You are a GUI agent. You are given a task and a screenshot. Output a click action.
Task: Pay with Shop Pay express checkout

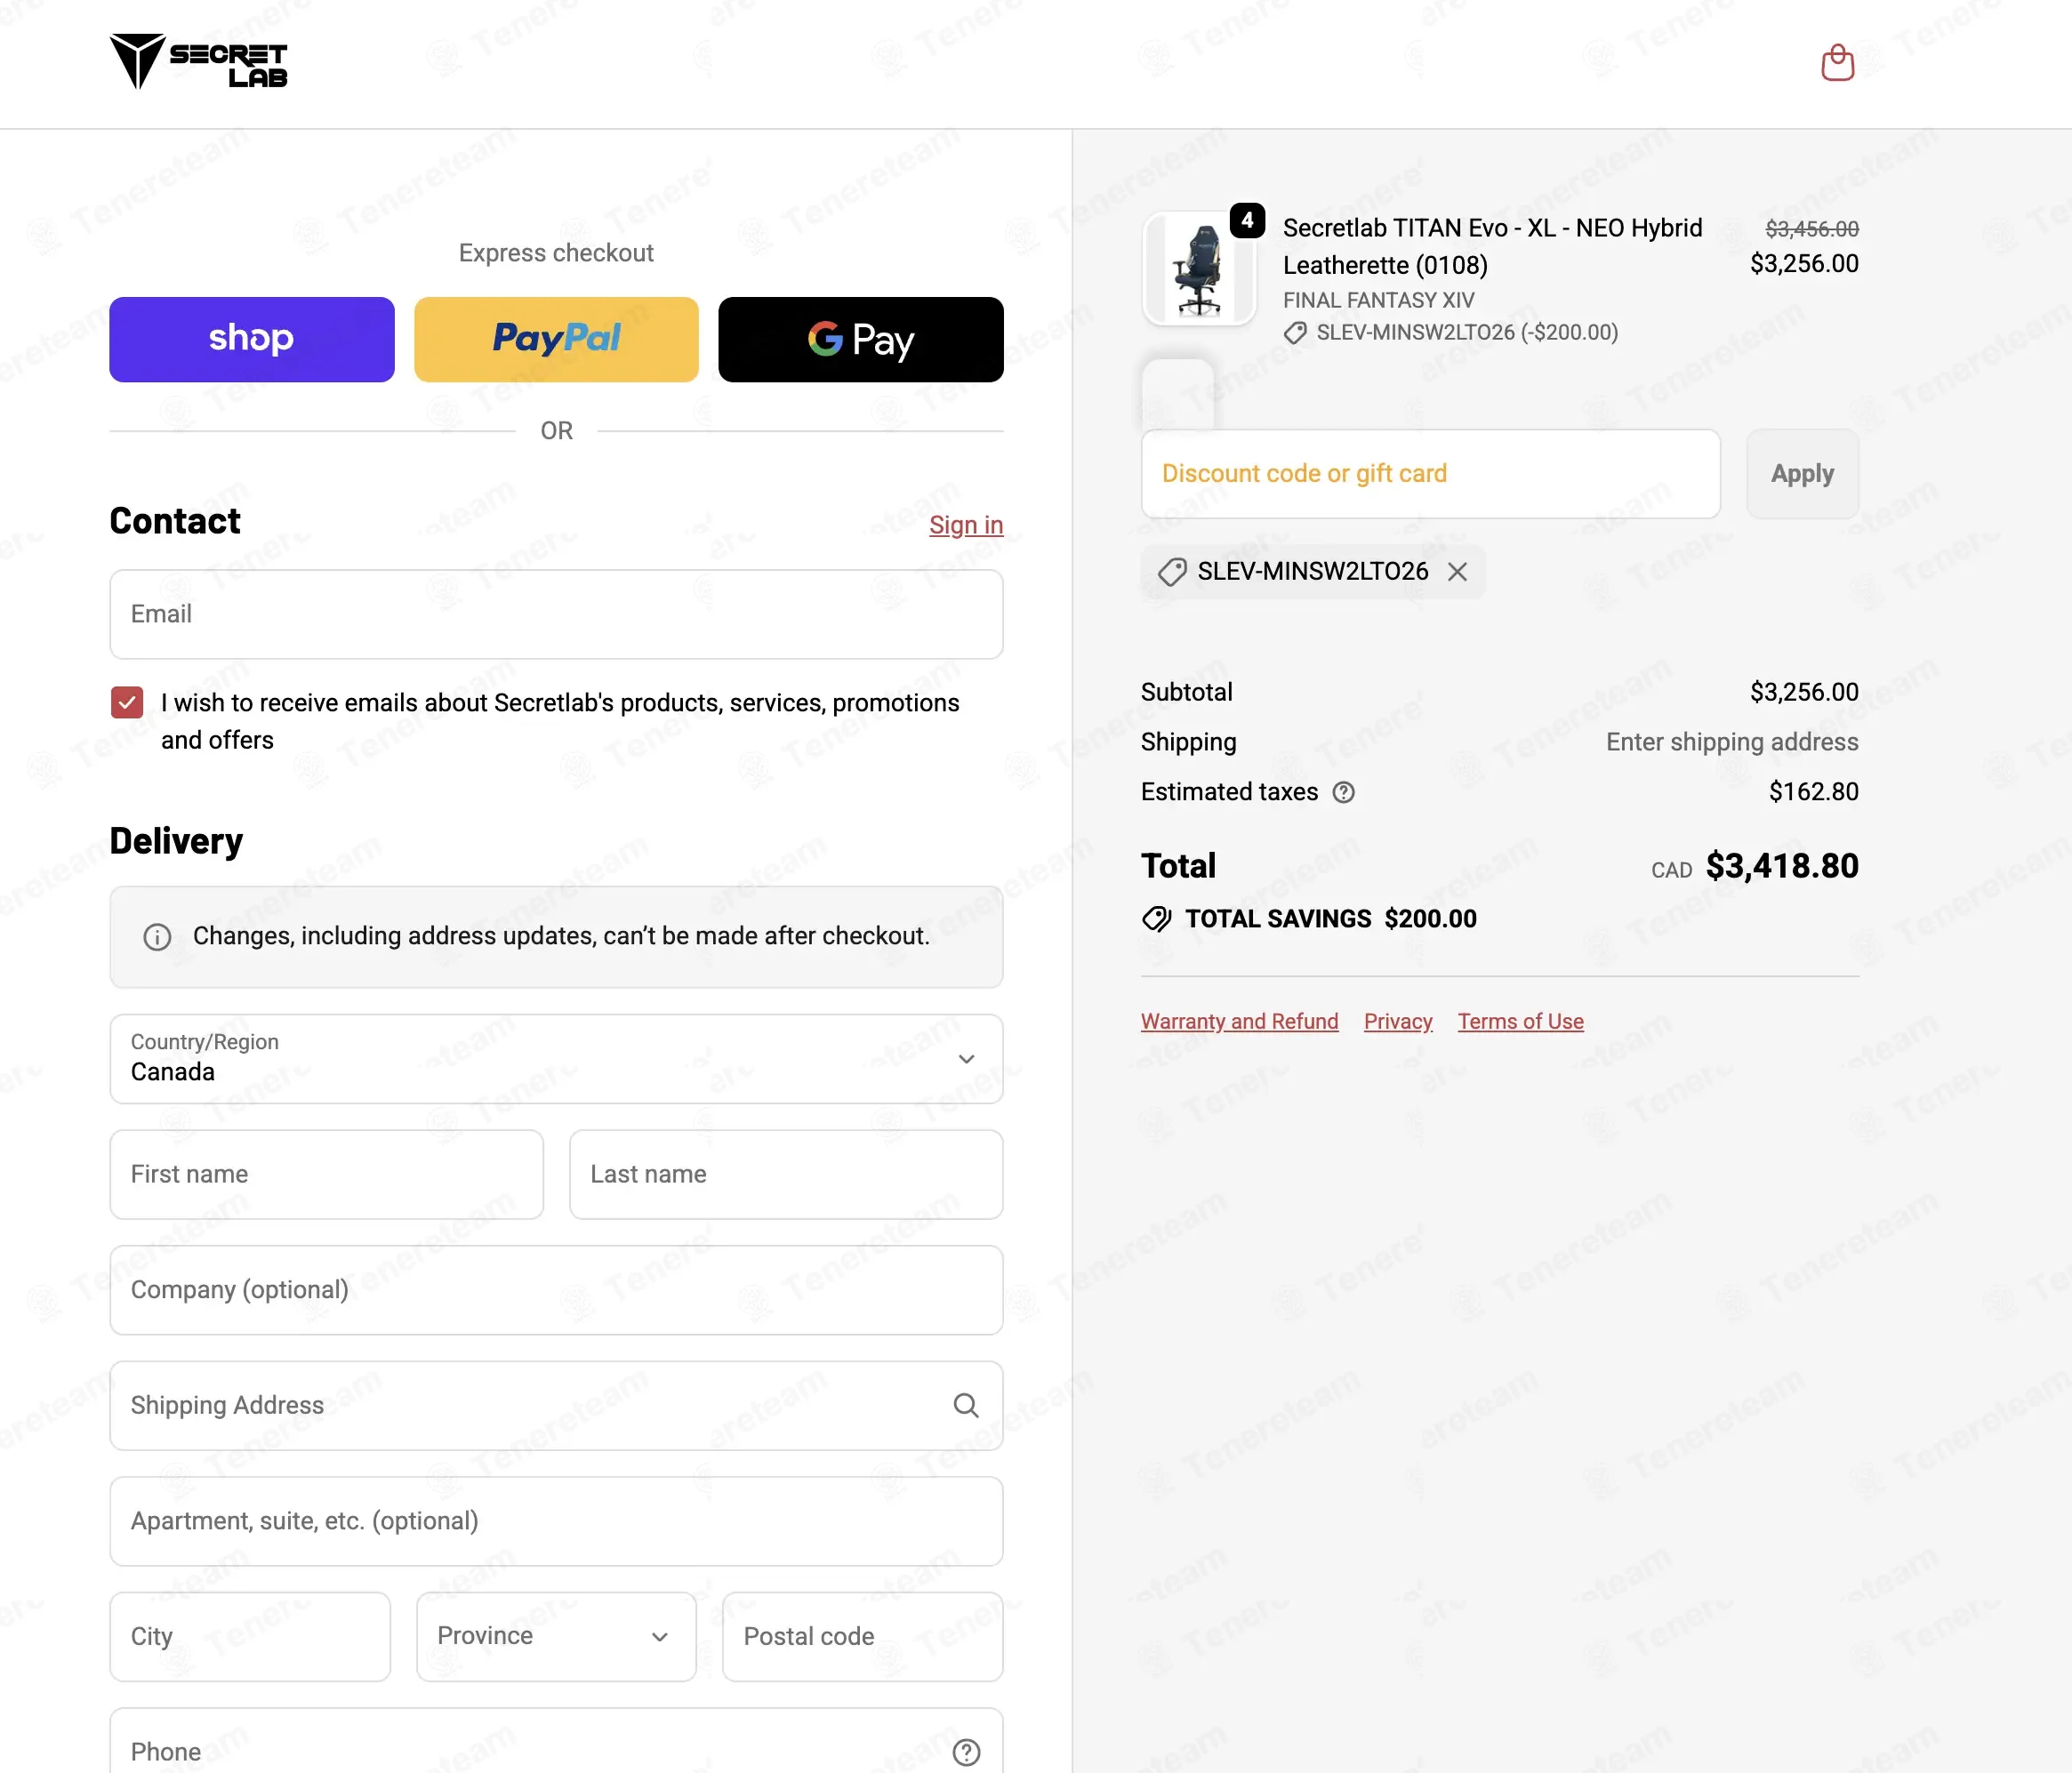click(252, 339)
